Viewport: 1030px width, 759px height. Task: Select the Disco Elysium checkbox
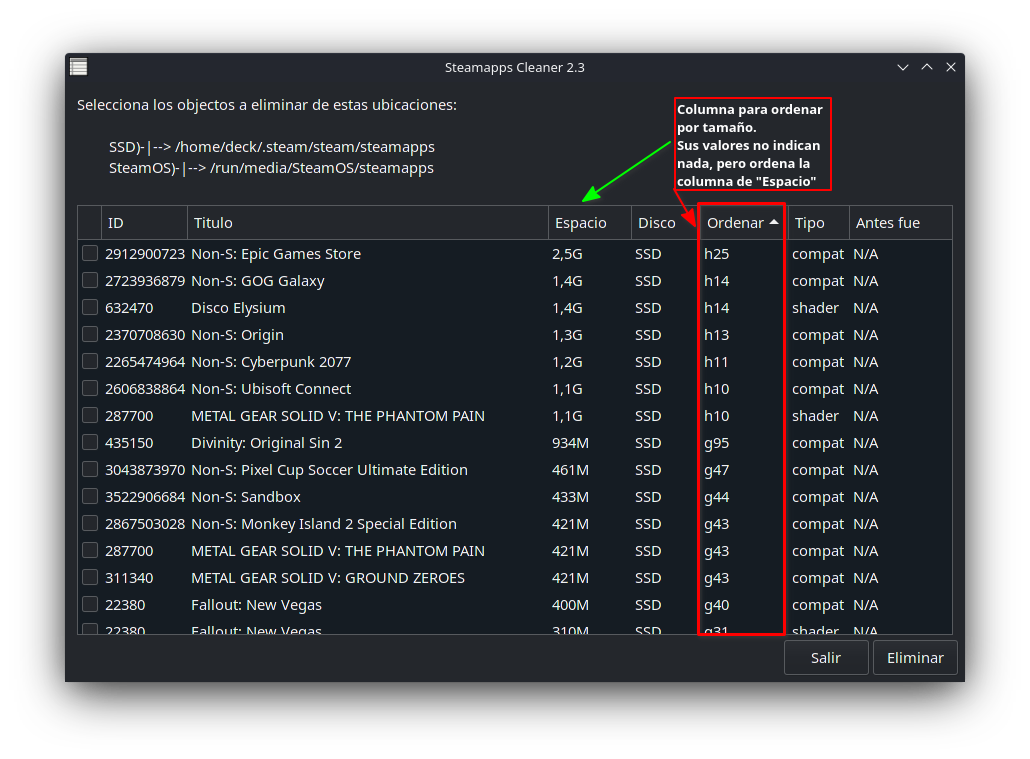(x=90, y=307)
